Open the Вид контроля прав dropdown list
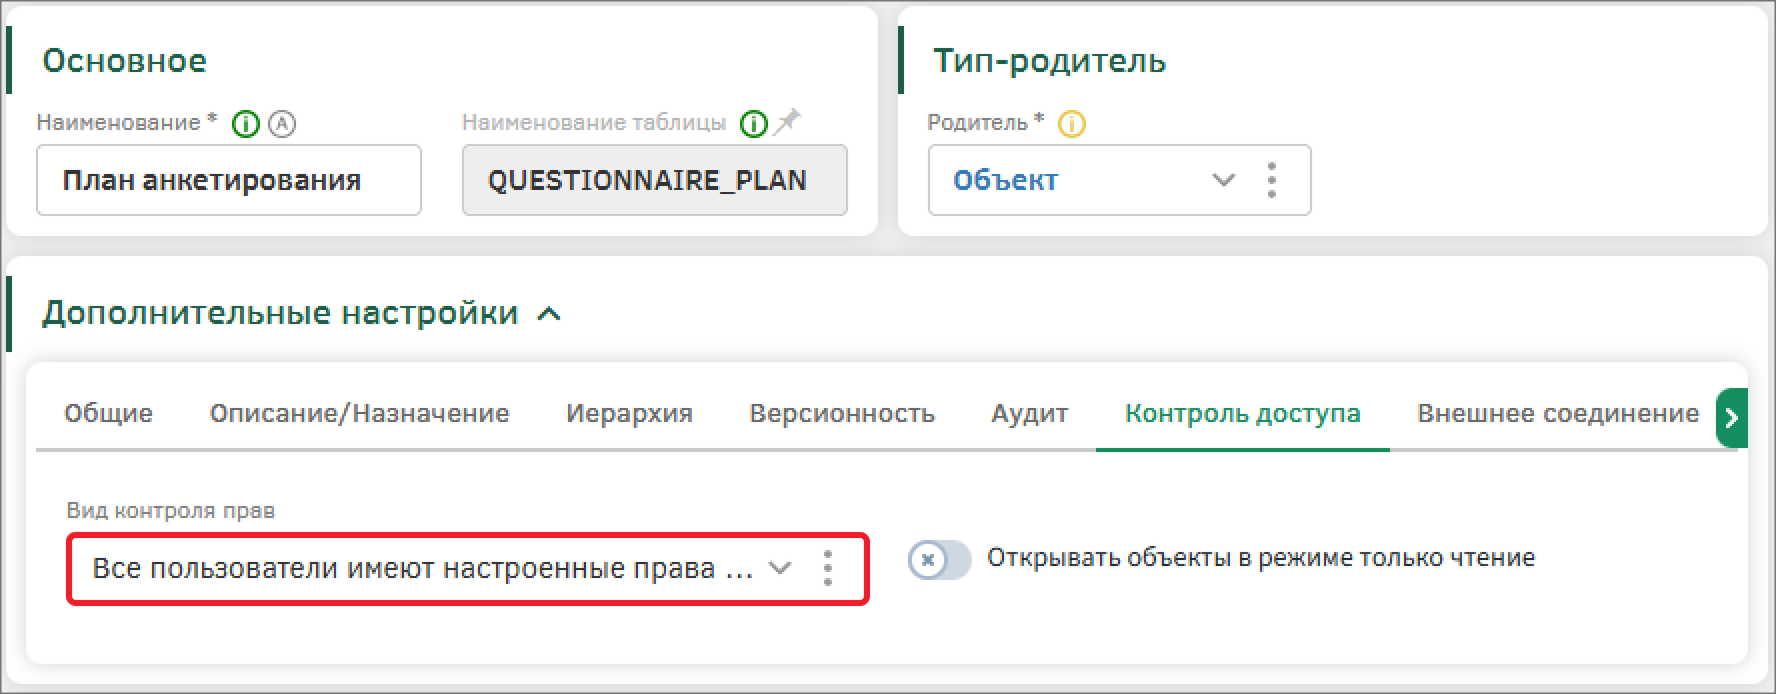This screenshot has width=1776, height=694. (779, 568)
